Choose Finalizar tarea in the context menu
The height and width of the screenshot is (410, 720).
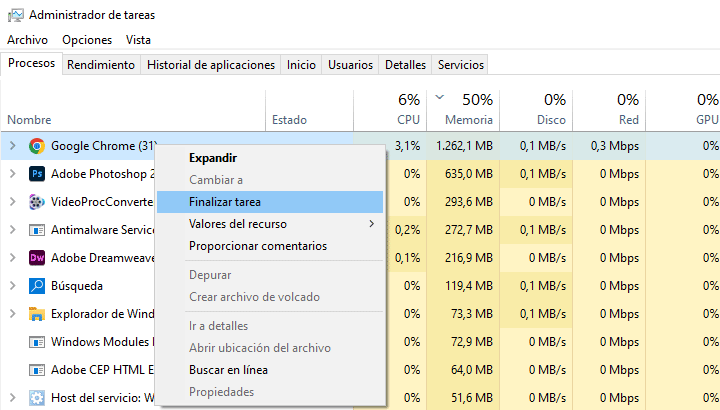tap(270, 202)
